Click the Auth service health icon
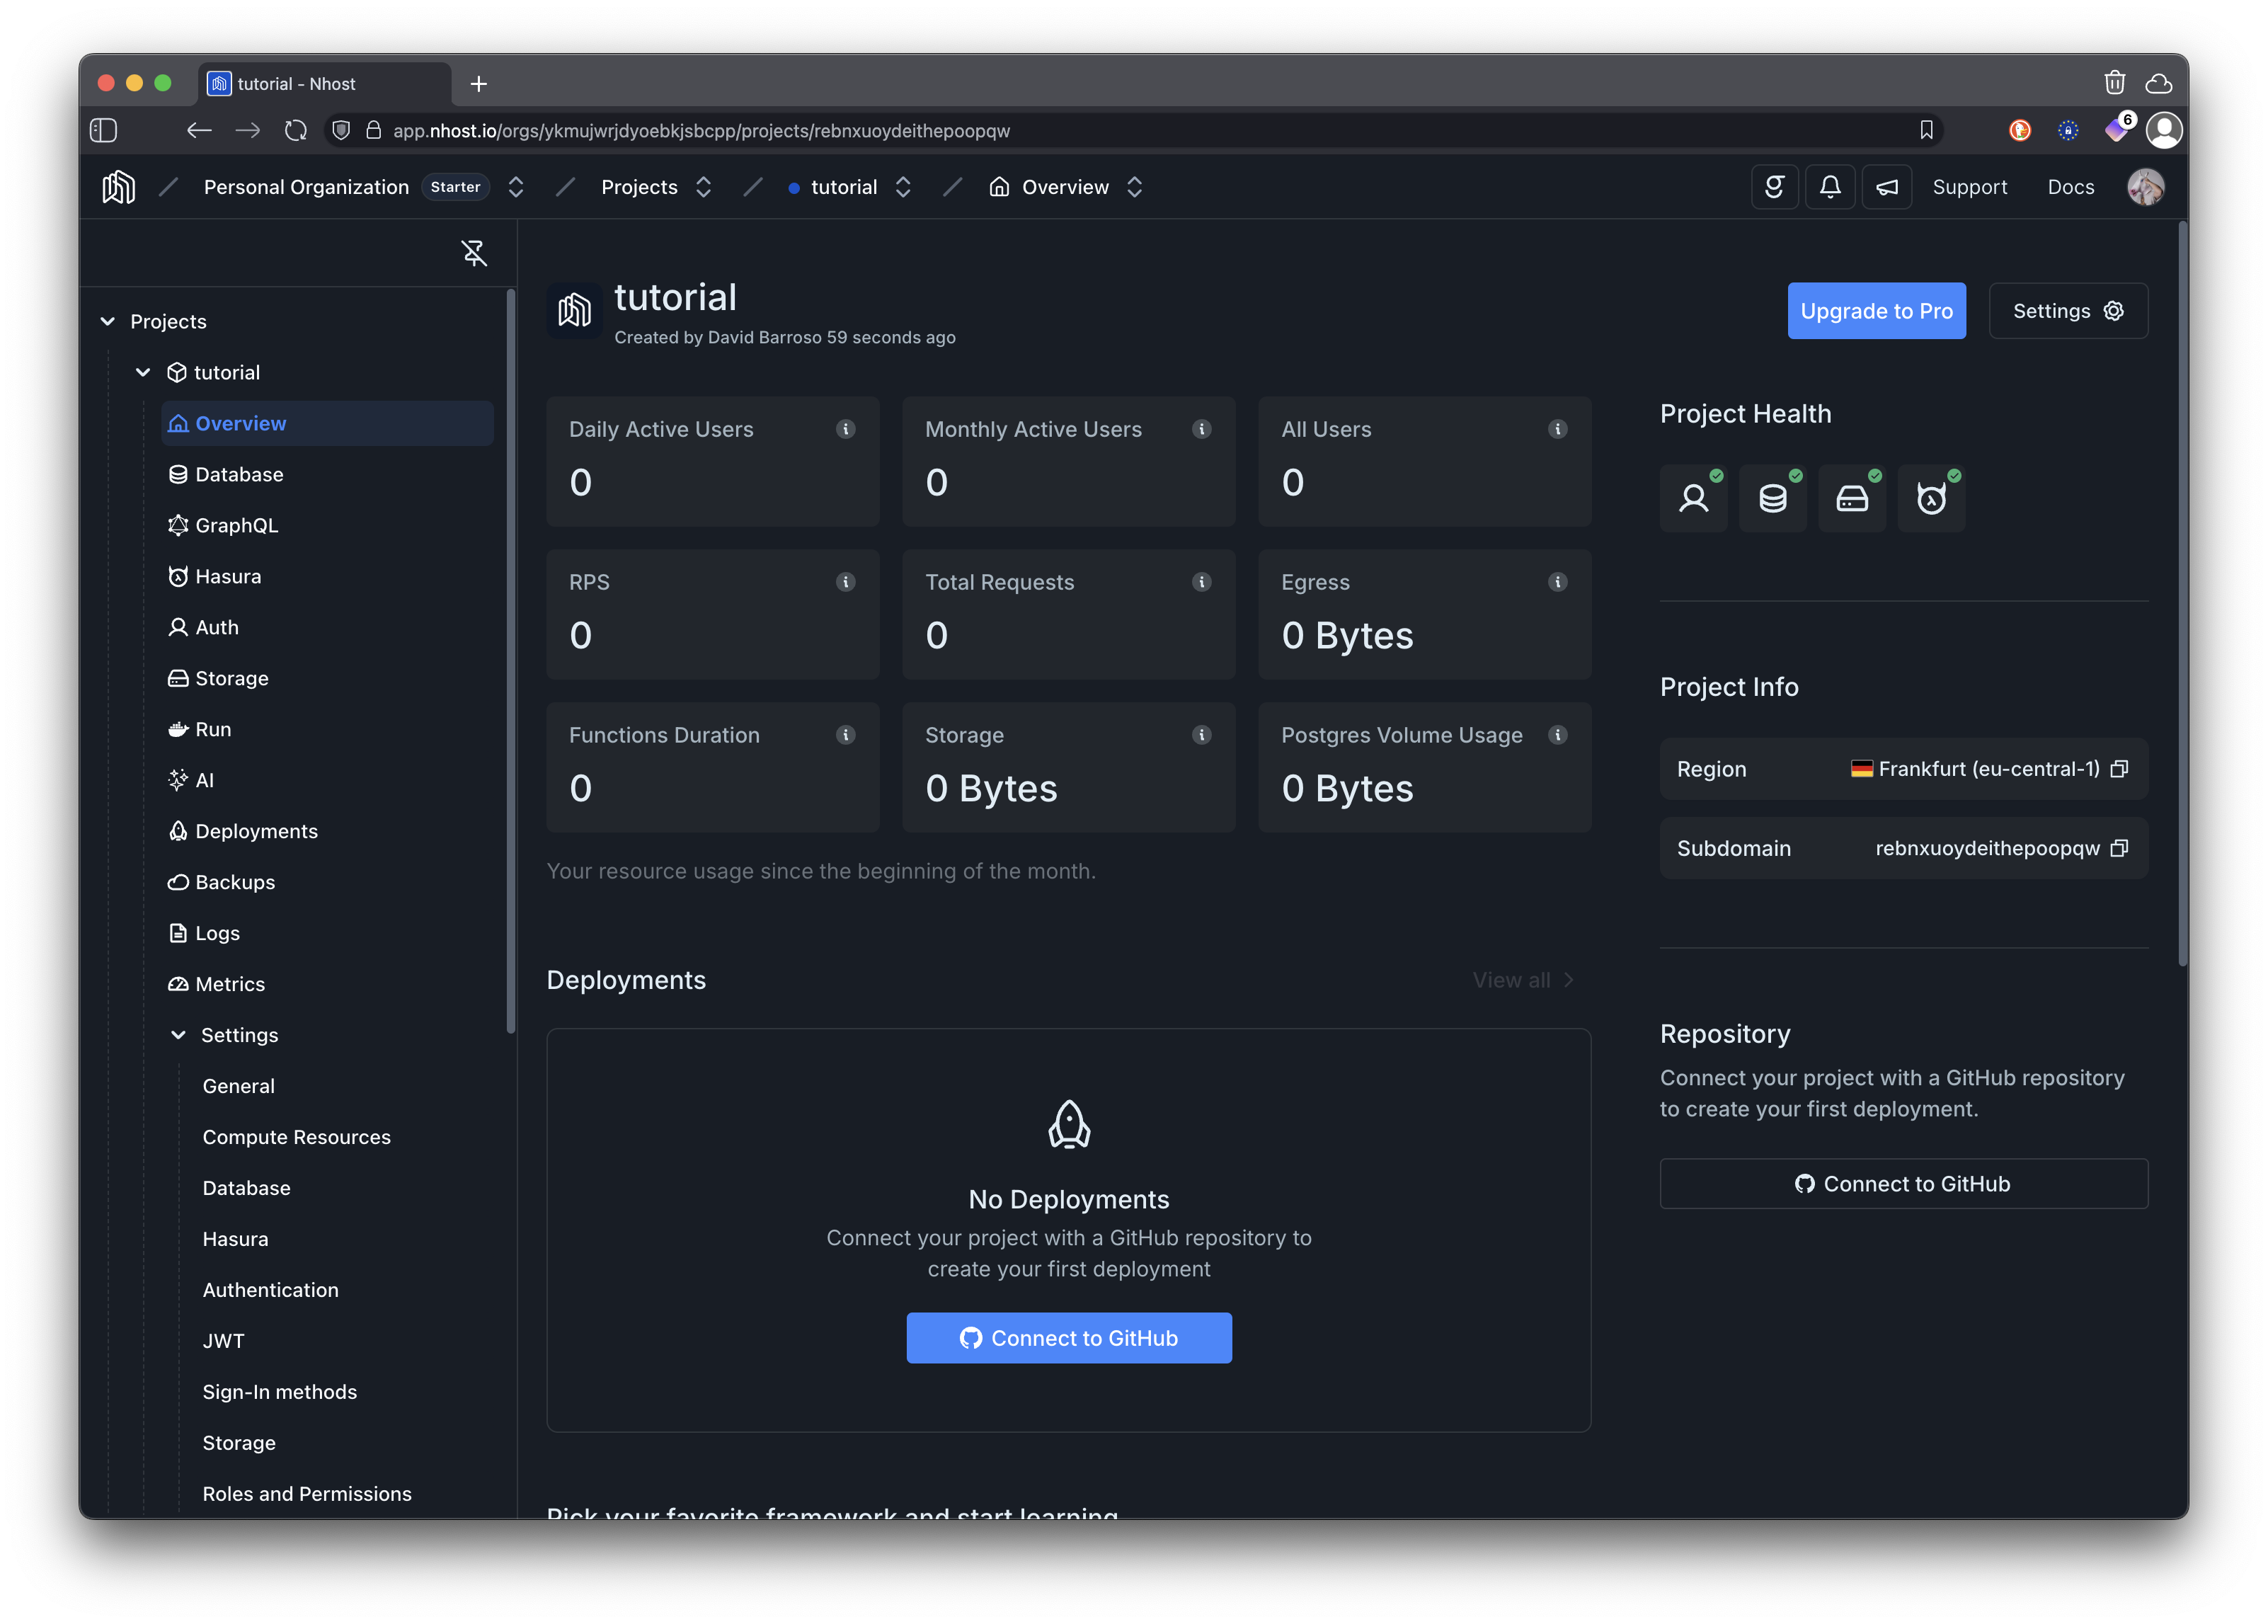 click(1693, 498)
